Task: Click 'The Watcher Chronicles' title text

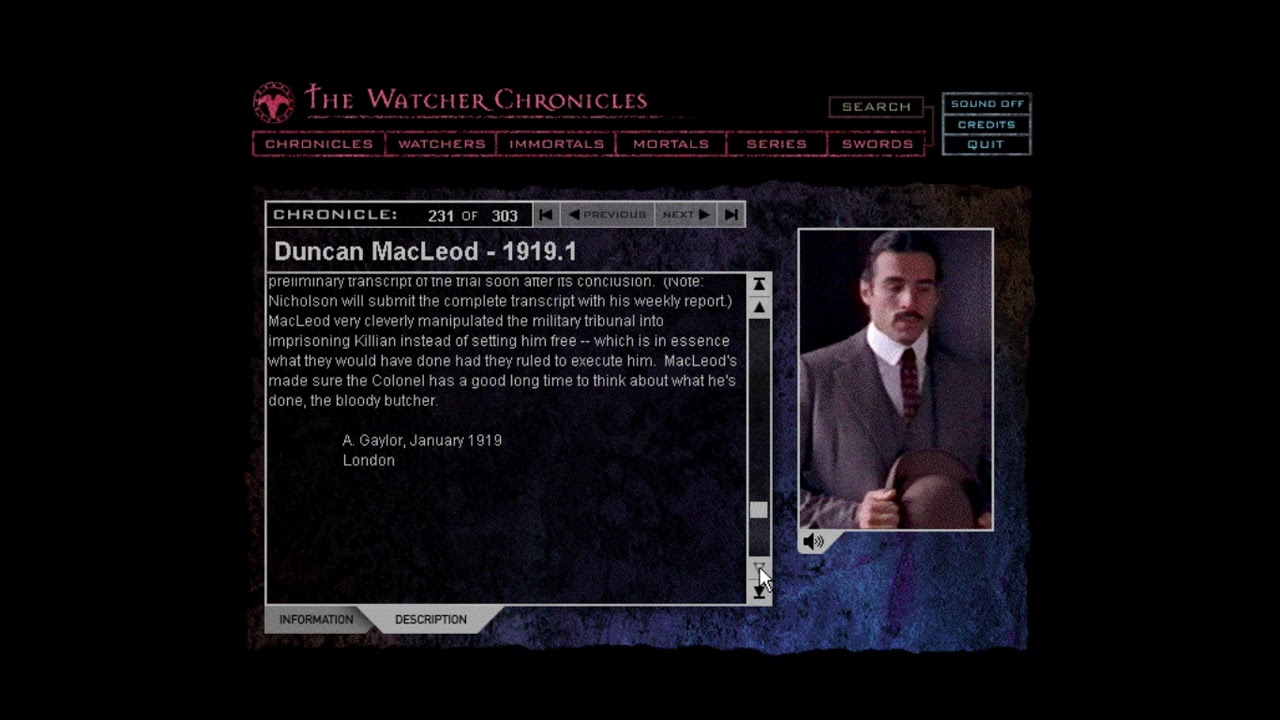Action: tap(476, 99)
